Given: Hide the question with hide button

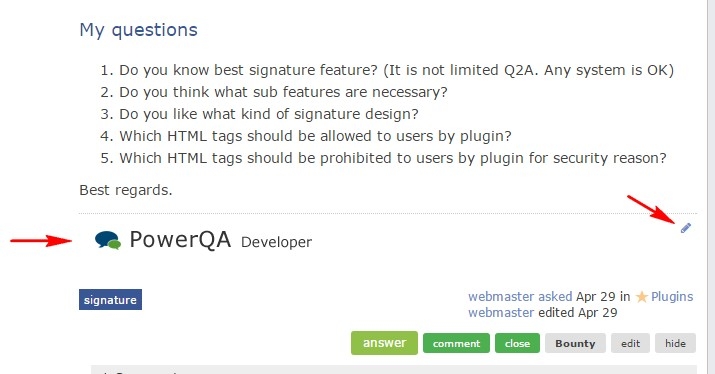Looking at the screenshot, I should [675, 343].
